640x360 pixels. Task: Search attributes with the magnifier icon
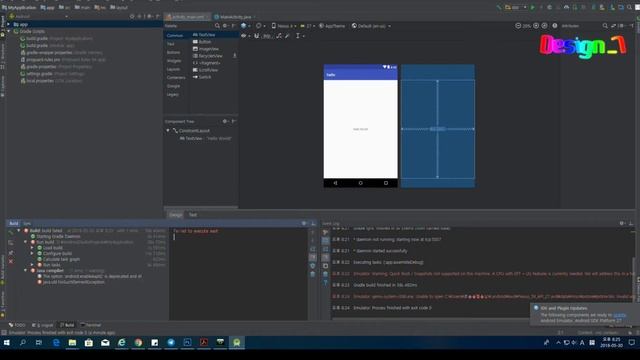(x=605, y=26)
